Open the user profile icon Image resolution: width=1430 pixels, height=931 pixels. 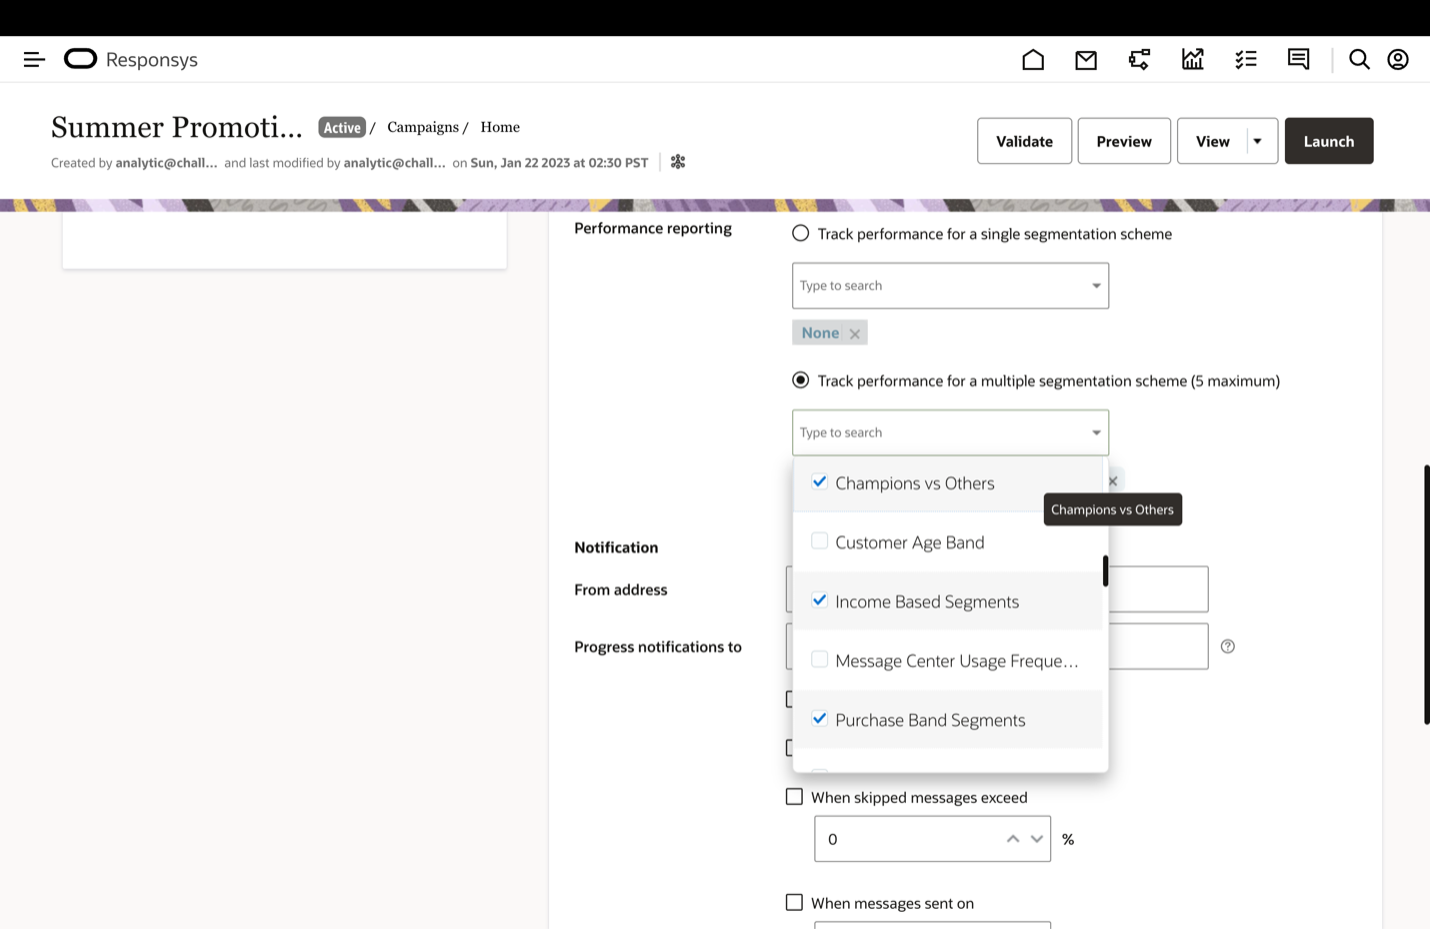(1398, 60)
